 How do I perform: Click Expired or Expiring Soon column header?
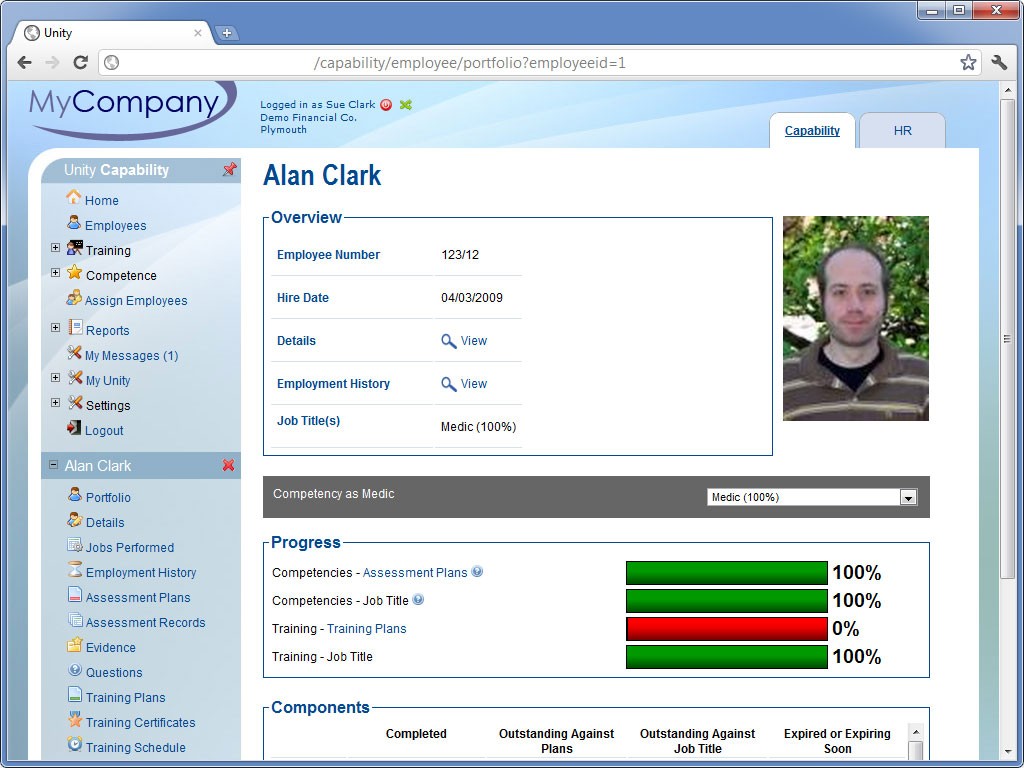tap(837, 741)
